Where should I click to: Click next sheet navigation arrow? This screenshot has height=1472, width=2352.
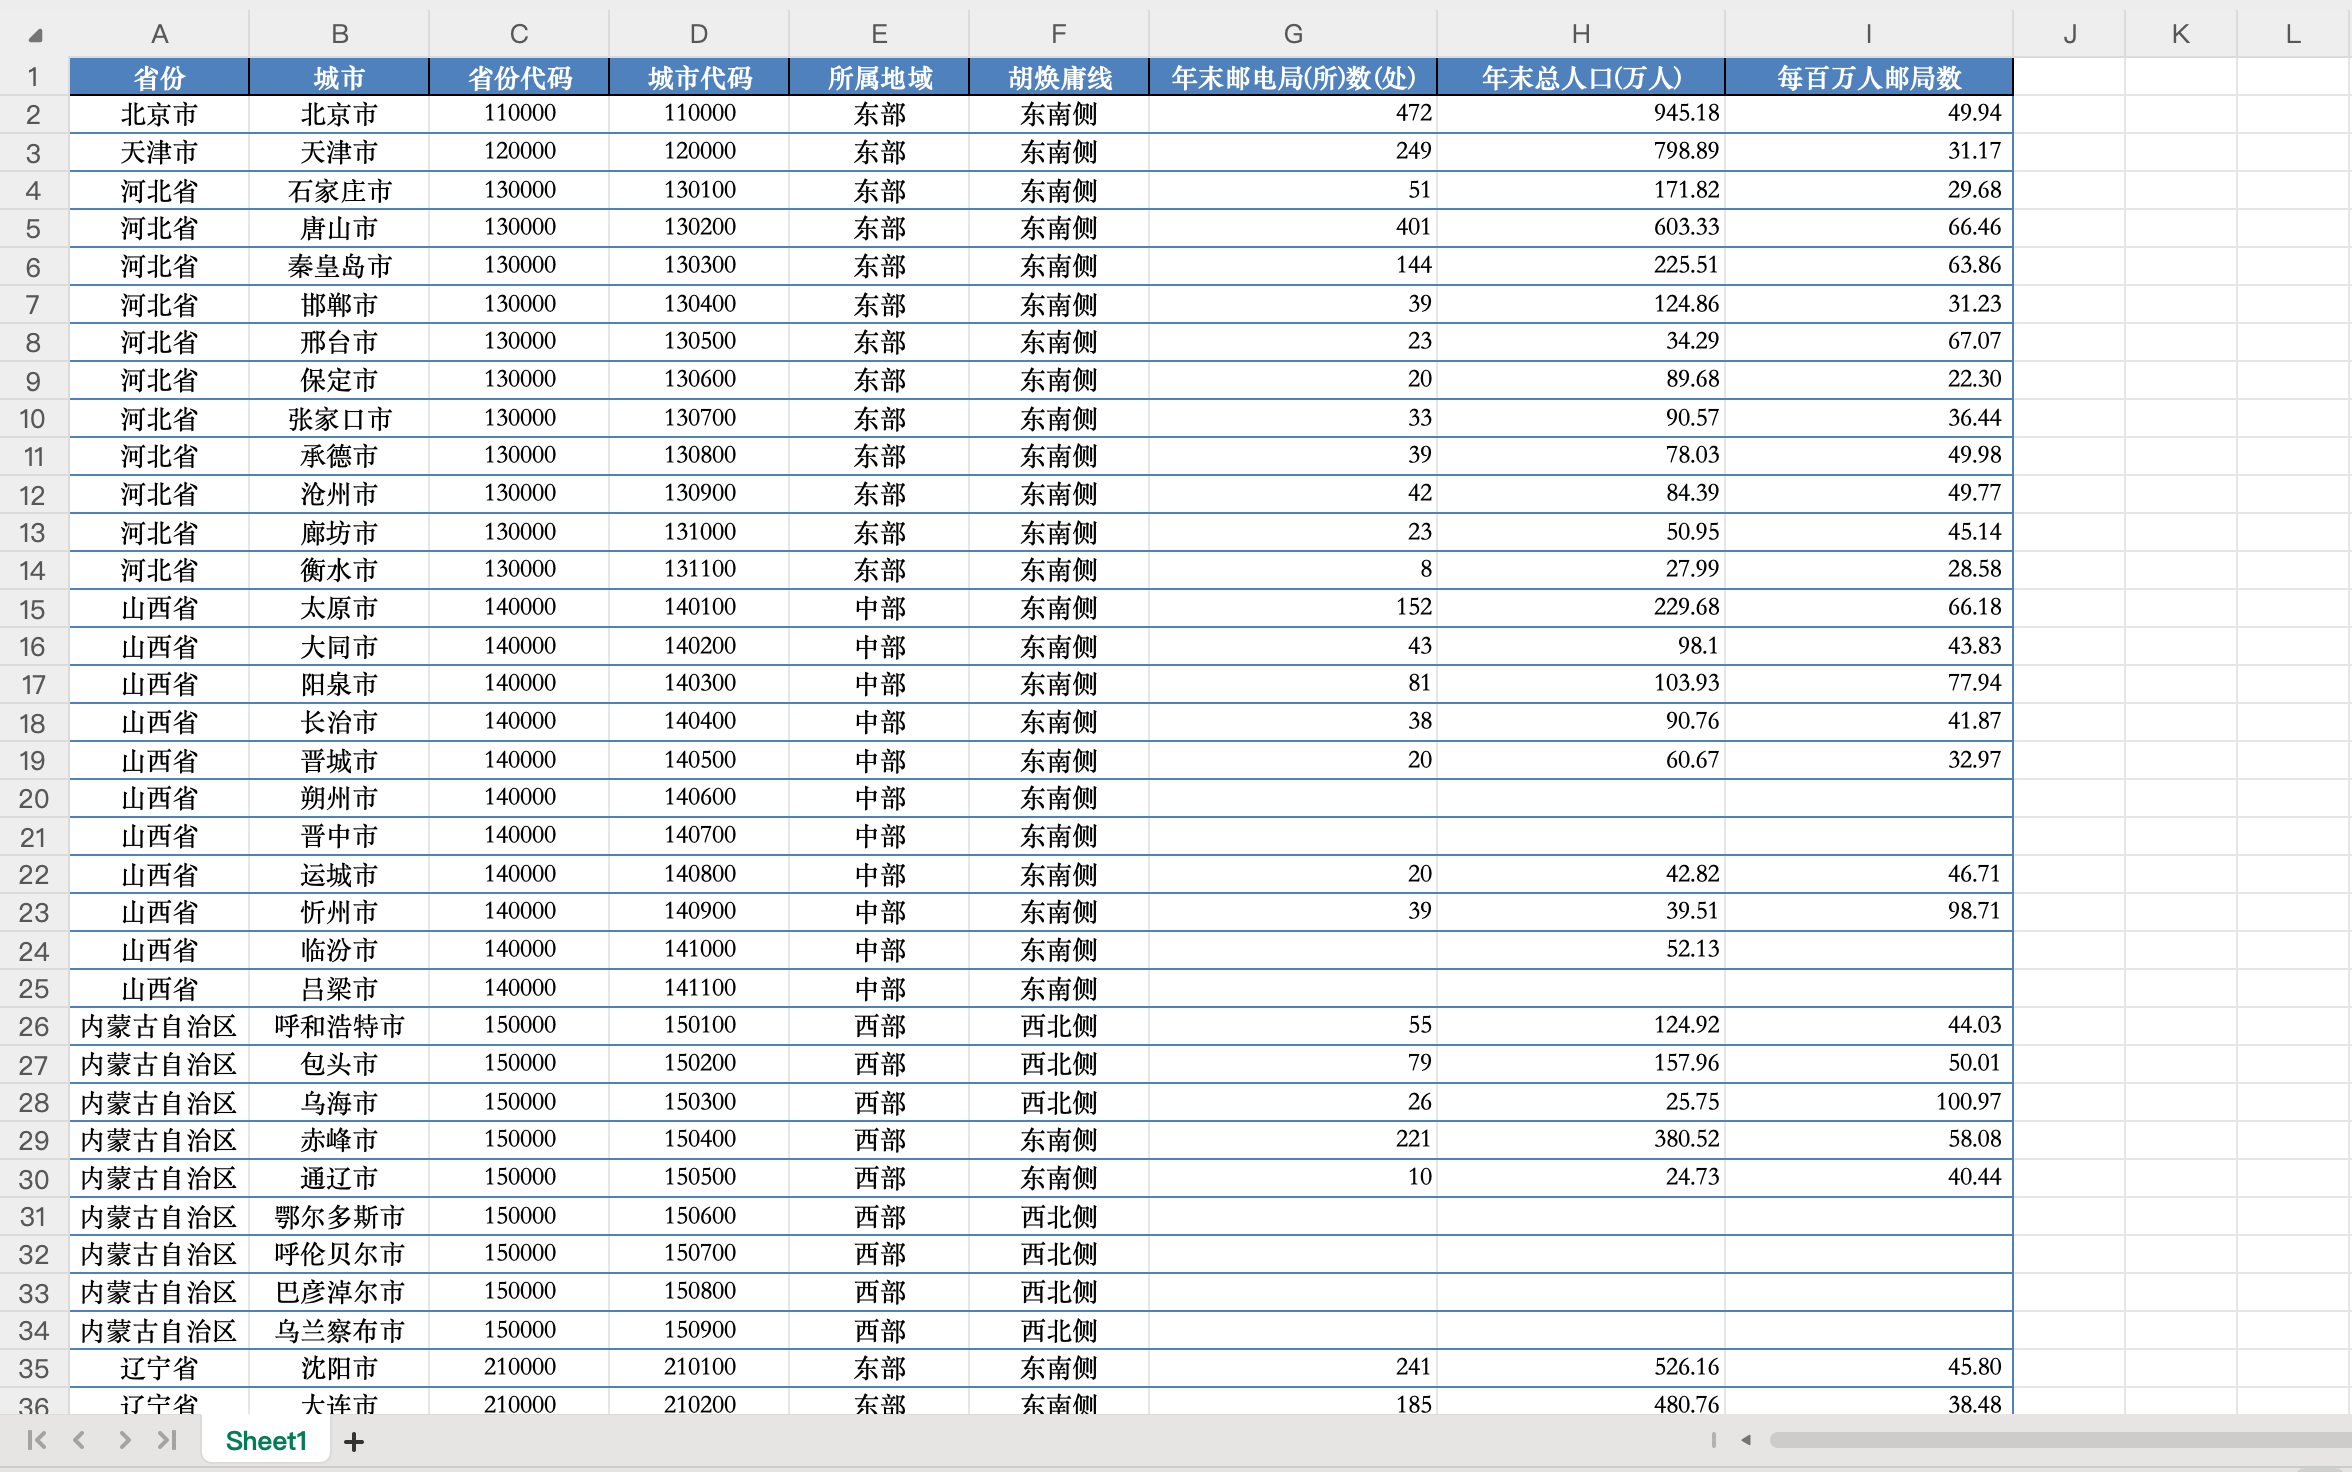124,1440
